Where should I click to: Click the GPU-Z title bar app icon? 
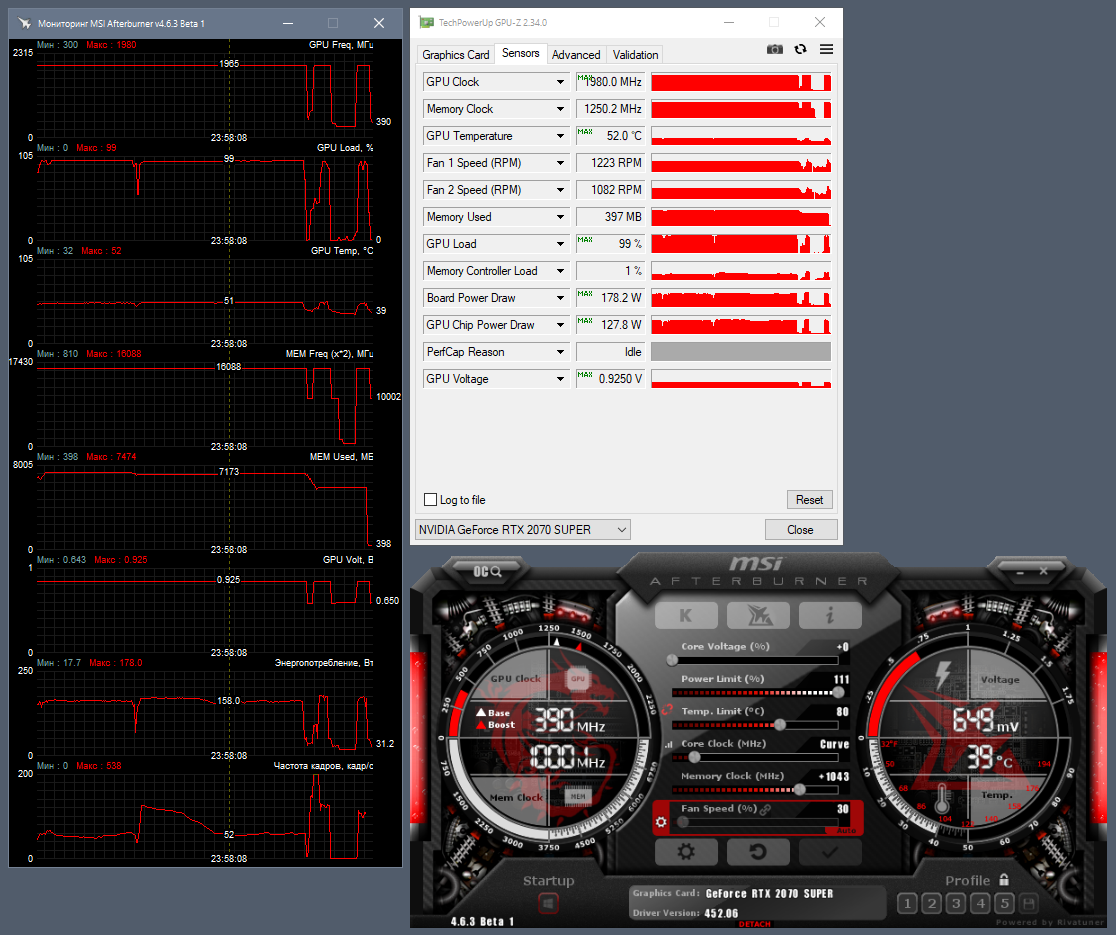(426, 23)
